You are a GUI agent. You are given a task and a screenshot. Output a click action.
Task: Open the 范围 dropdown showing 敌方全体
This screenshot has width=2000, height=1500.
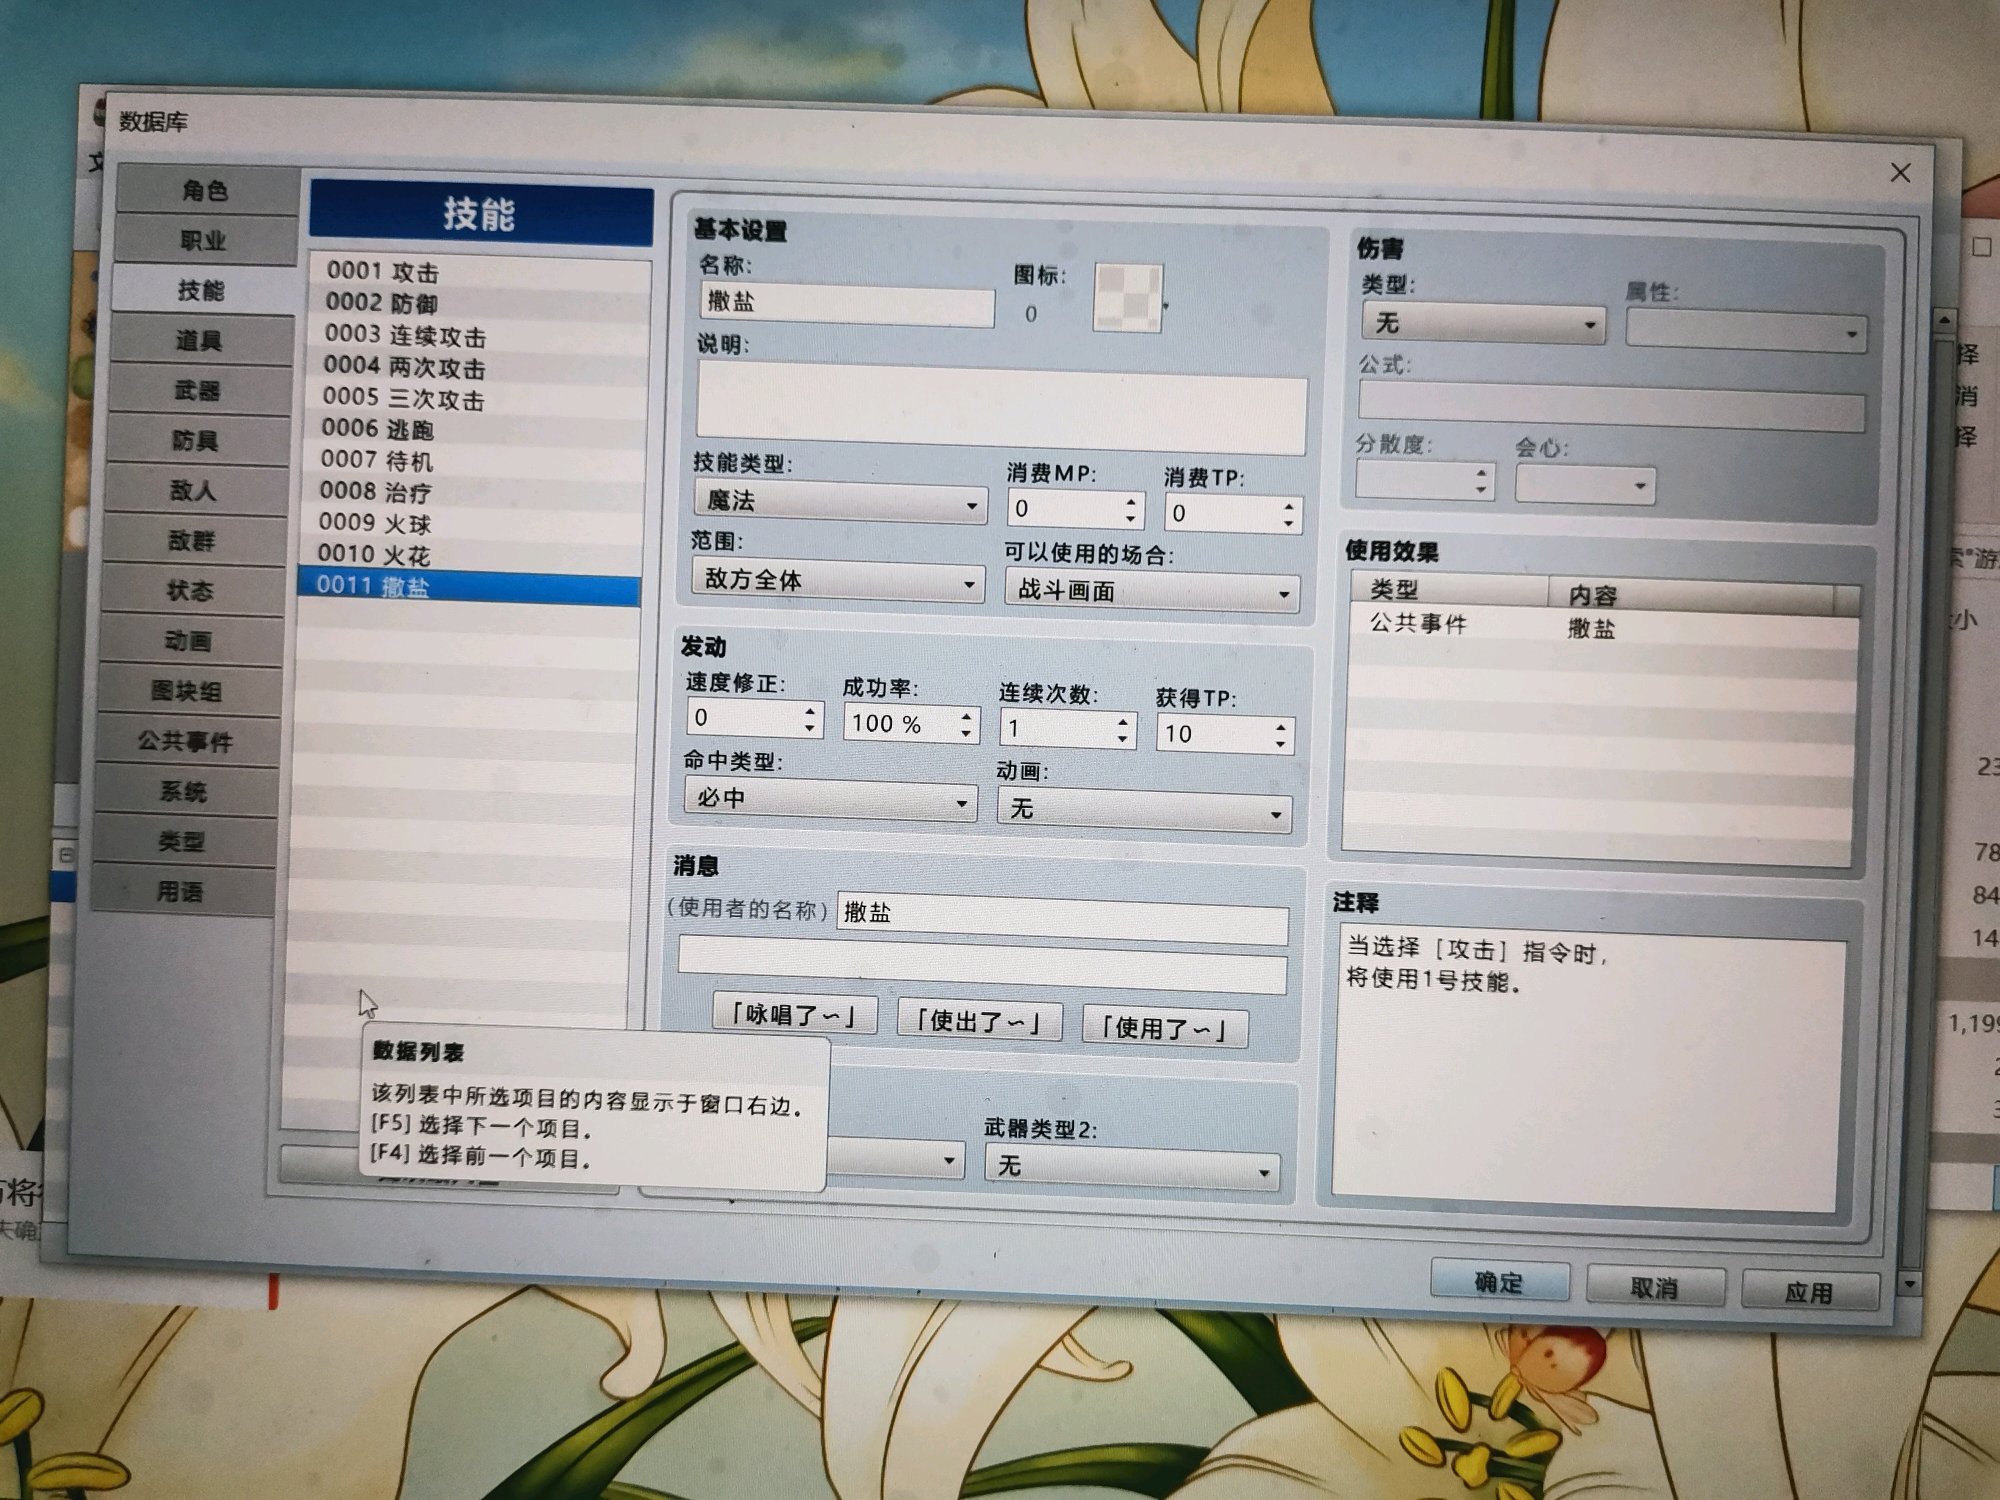click(838, 581)
